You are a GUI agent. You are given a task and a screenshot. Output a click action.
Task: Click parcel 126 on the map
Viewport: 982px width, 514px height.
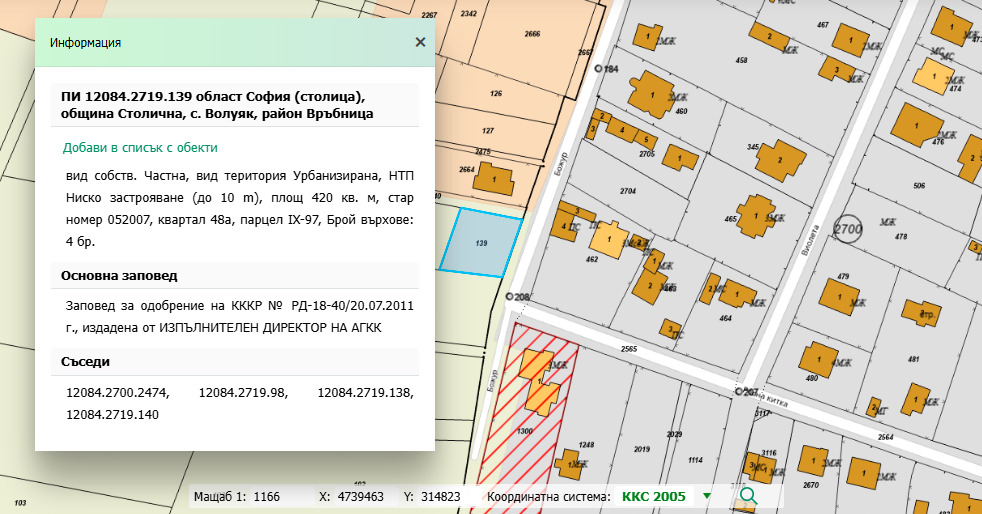496,93
